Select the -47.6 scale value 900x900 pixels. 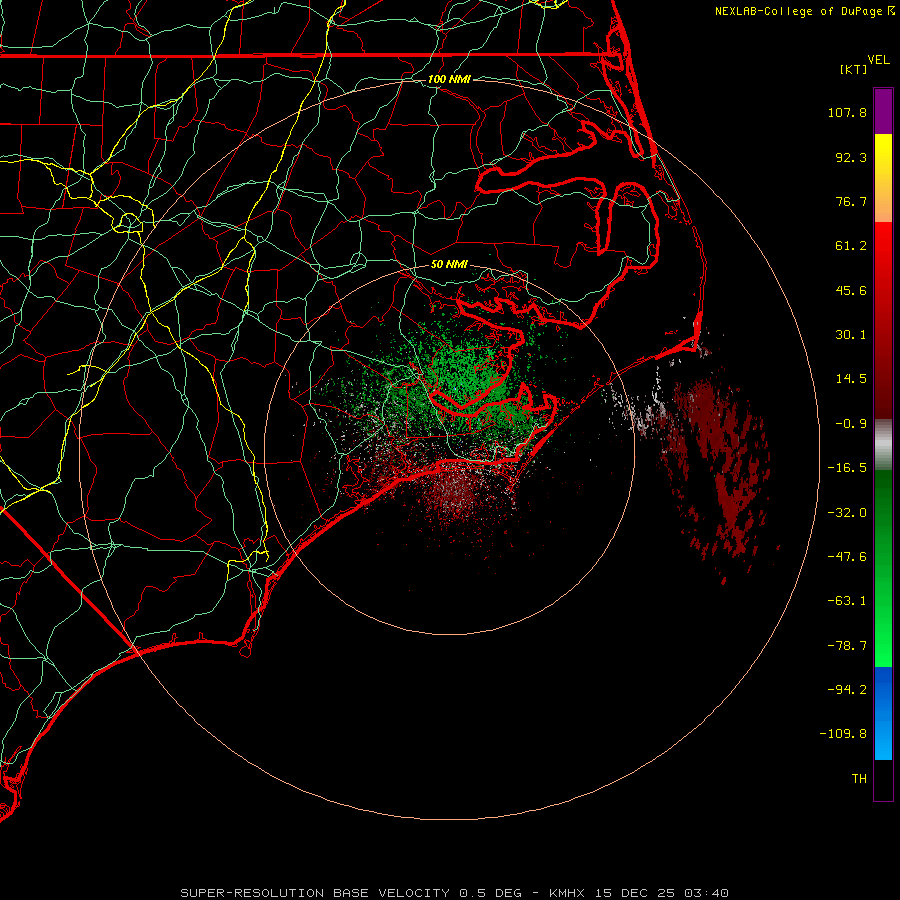tap(847, 557)
